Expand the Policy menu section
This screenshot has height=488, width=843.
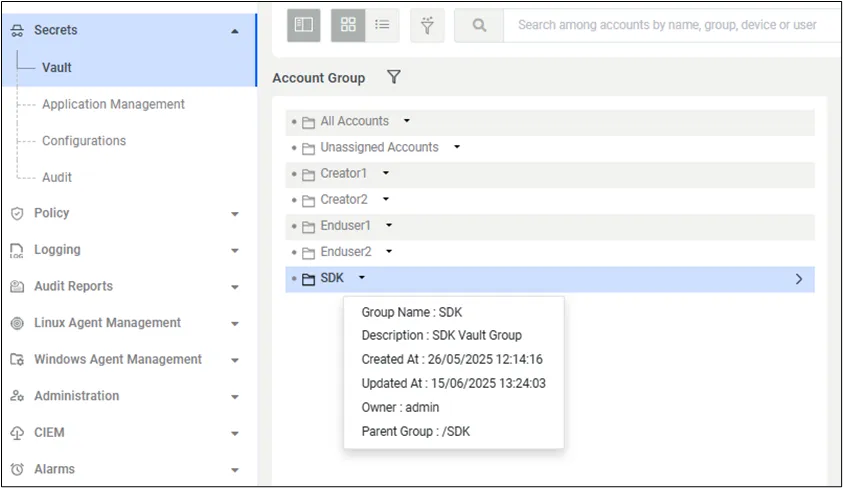235,214
